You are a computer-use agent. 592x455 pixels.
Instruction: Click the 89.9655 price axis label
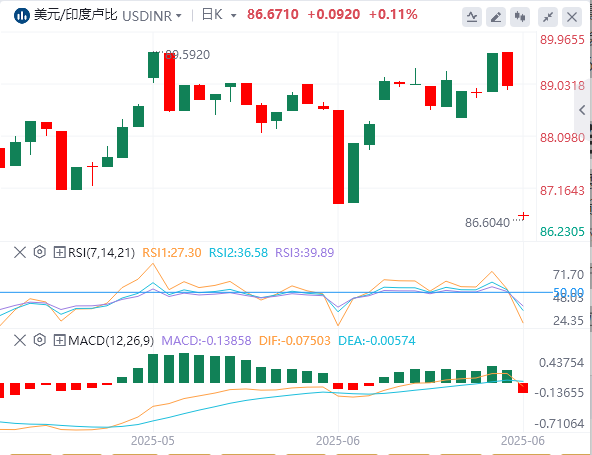tap(562, 40)
